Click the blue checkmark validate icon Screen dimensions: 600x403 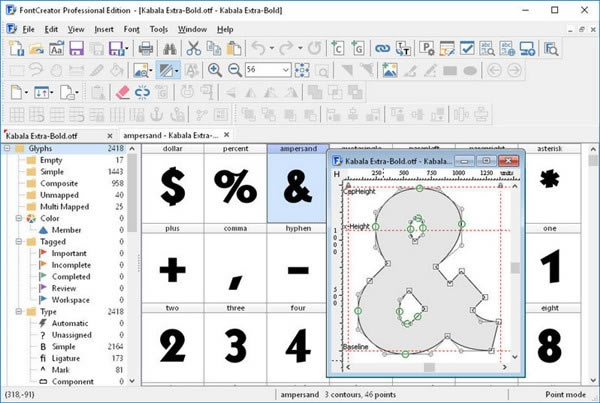[467, 49]
